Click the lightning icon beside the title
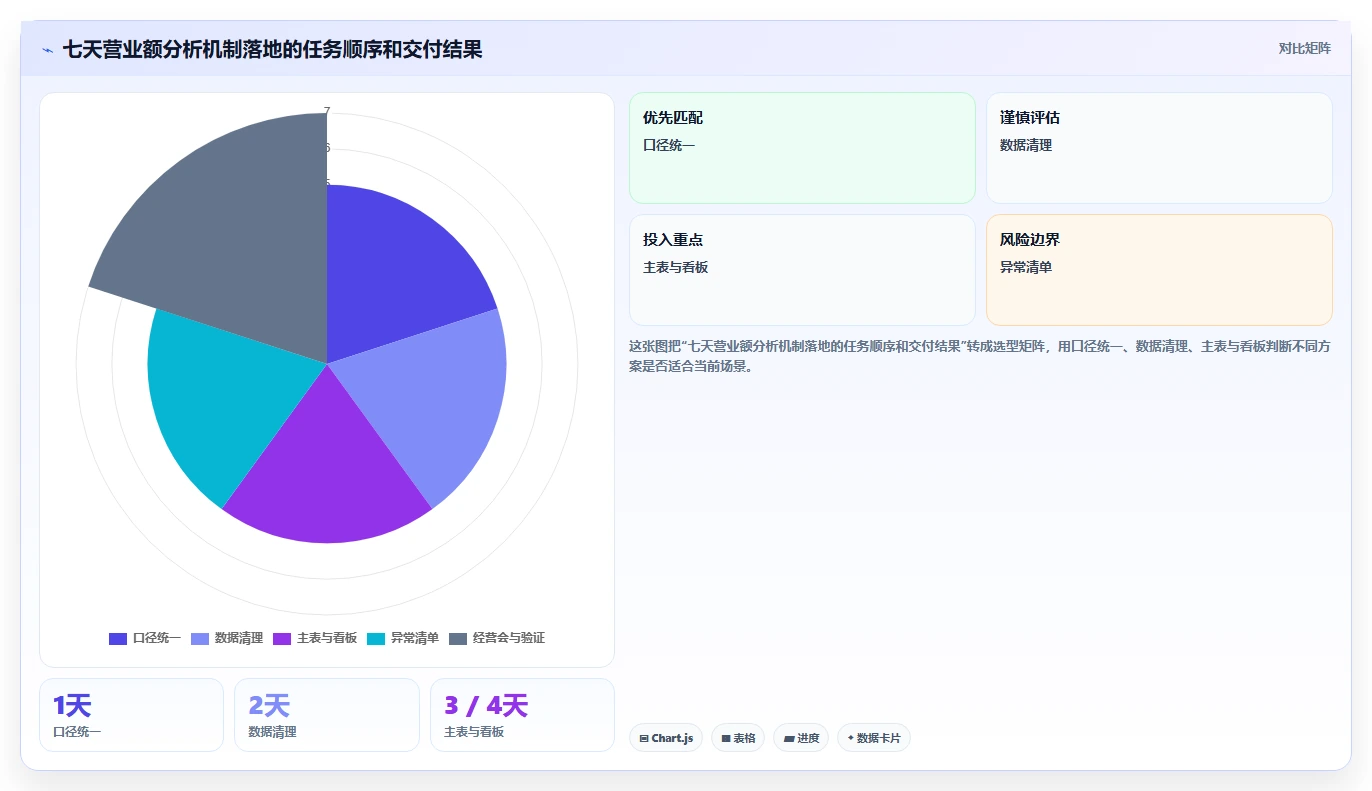The height and width of the screenshot is (791, 1372). coord(47,50)
